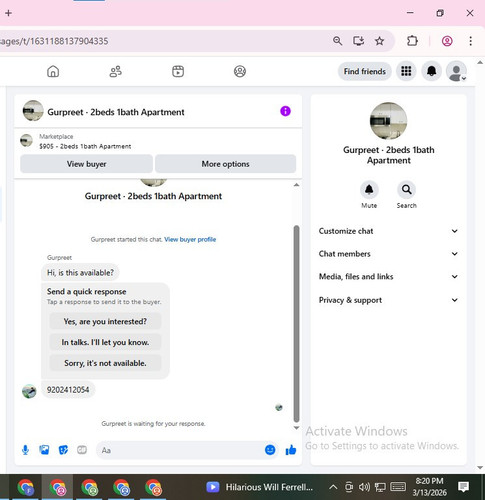
Task: Click the View buyer button
Action: pyautogui.click(x=87, y=164)
